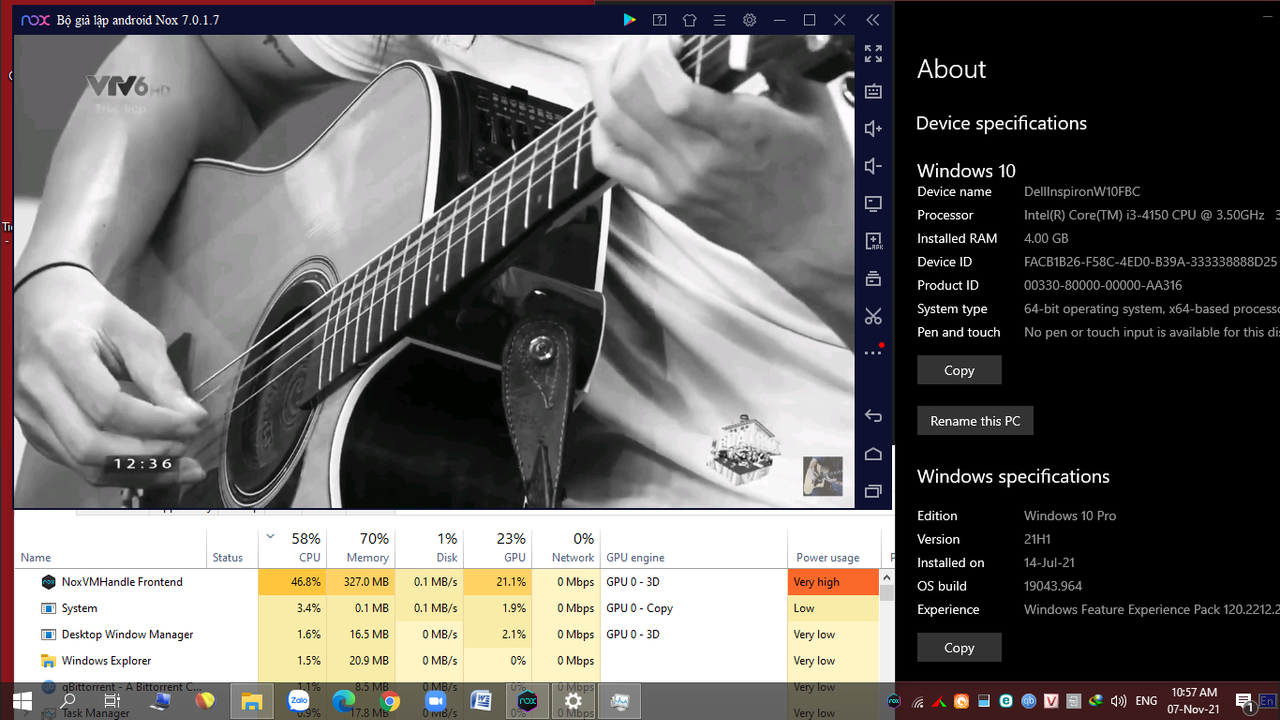Sort processes by Disk column
This screenshot has height=720, width=1280.
pos(429,547)
